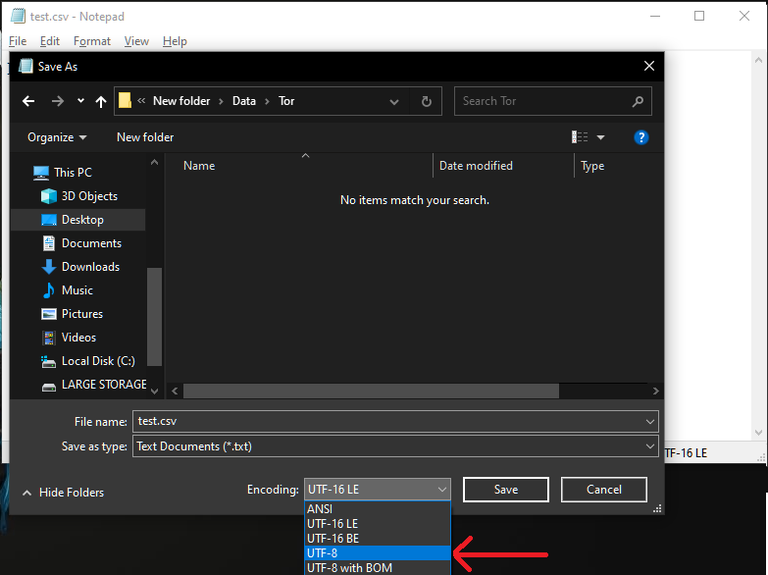This screenshot has width=768, height=575.
Task: Expand the address bar history dropdown
Action: (x=394, y=102)
